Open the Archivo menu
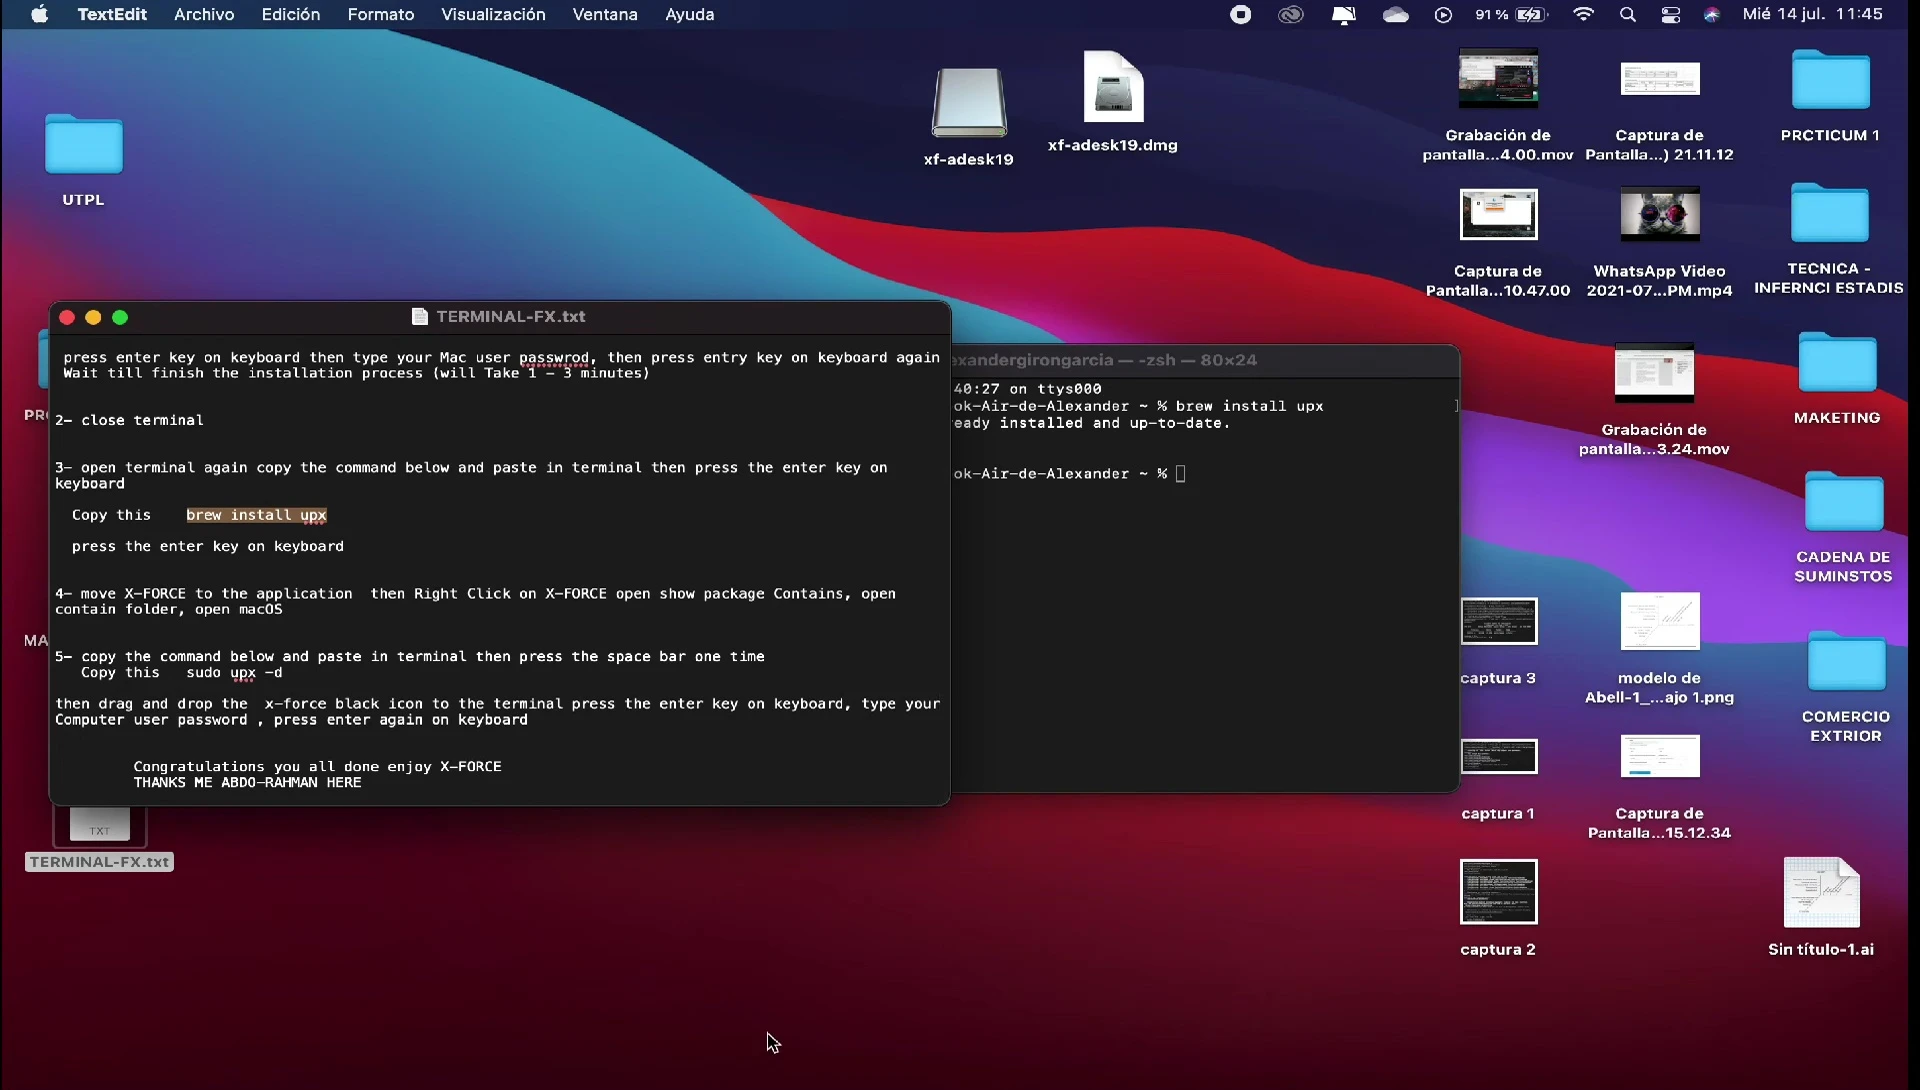 pos(204,14)
